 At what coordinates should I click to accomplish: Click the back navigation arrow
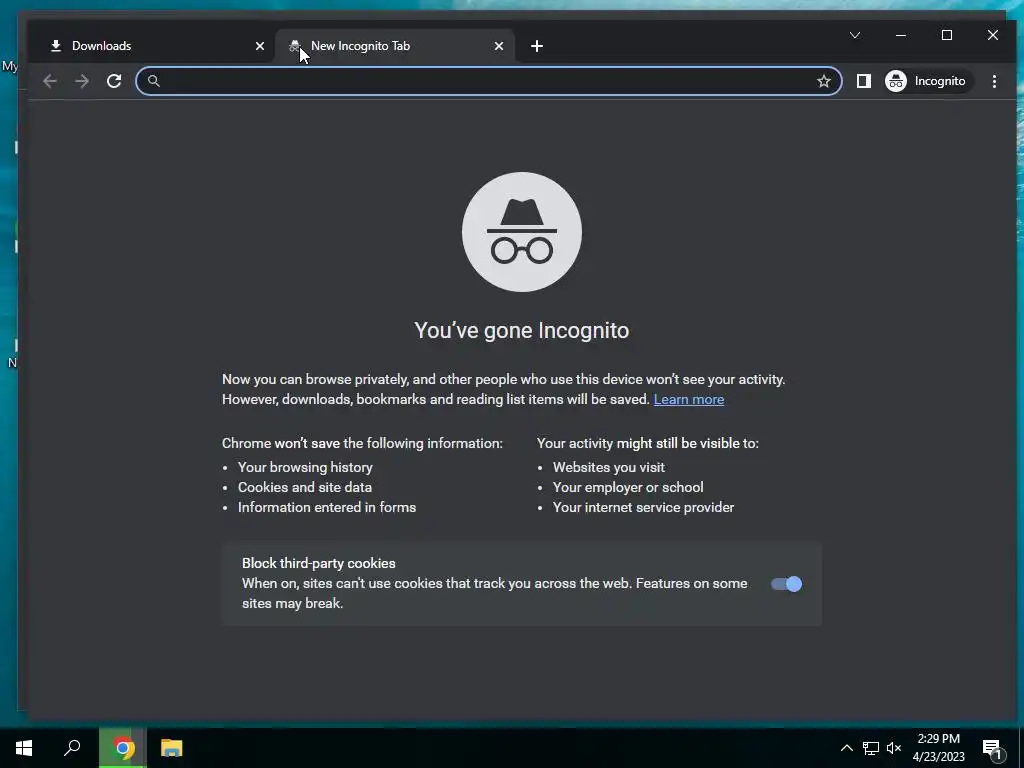(50, 81)
